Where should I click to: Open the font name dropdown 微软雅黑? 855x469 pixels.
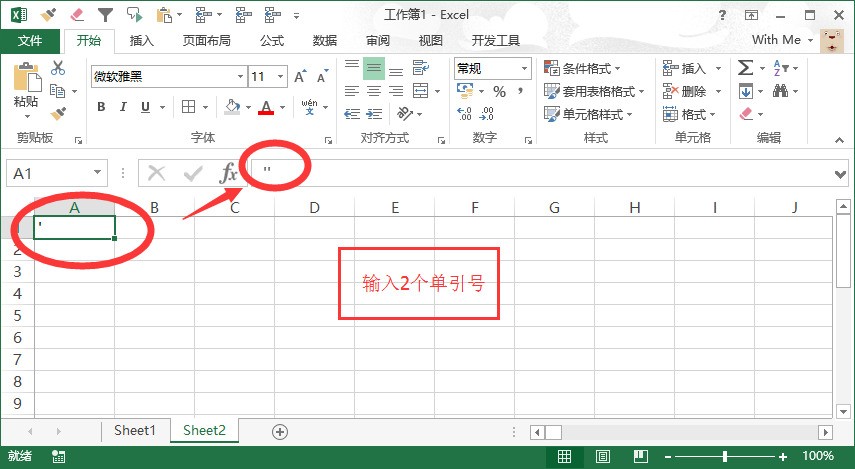pos(240,77)
